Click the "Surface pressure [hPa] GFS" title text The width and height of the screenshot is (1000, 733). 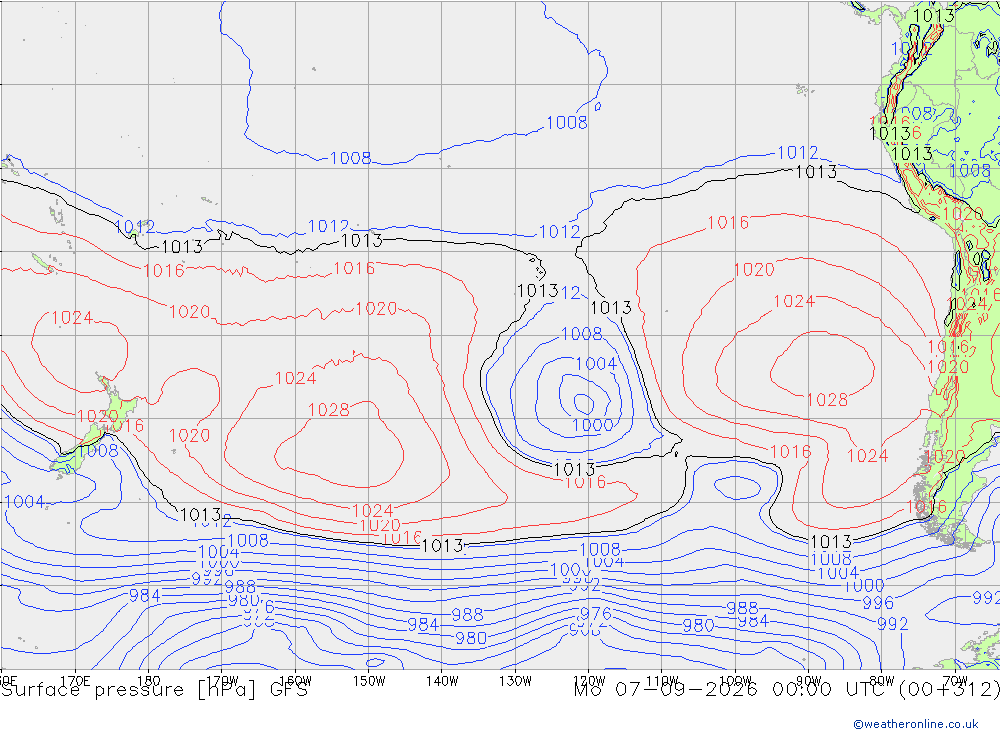[x=154, y=690]
